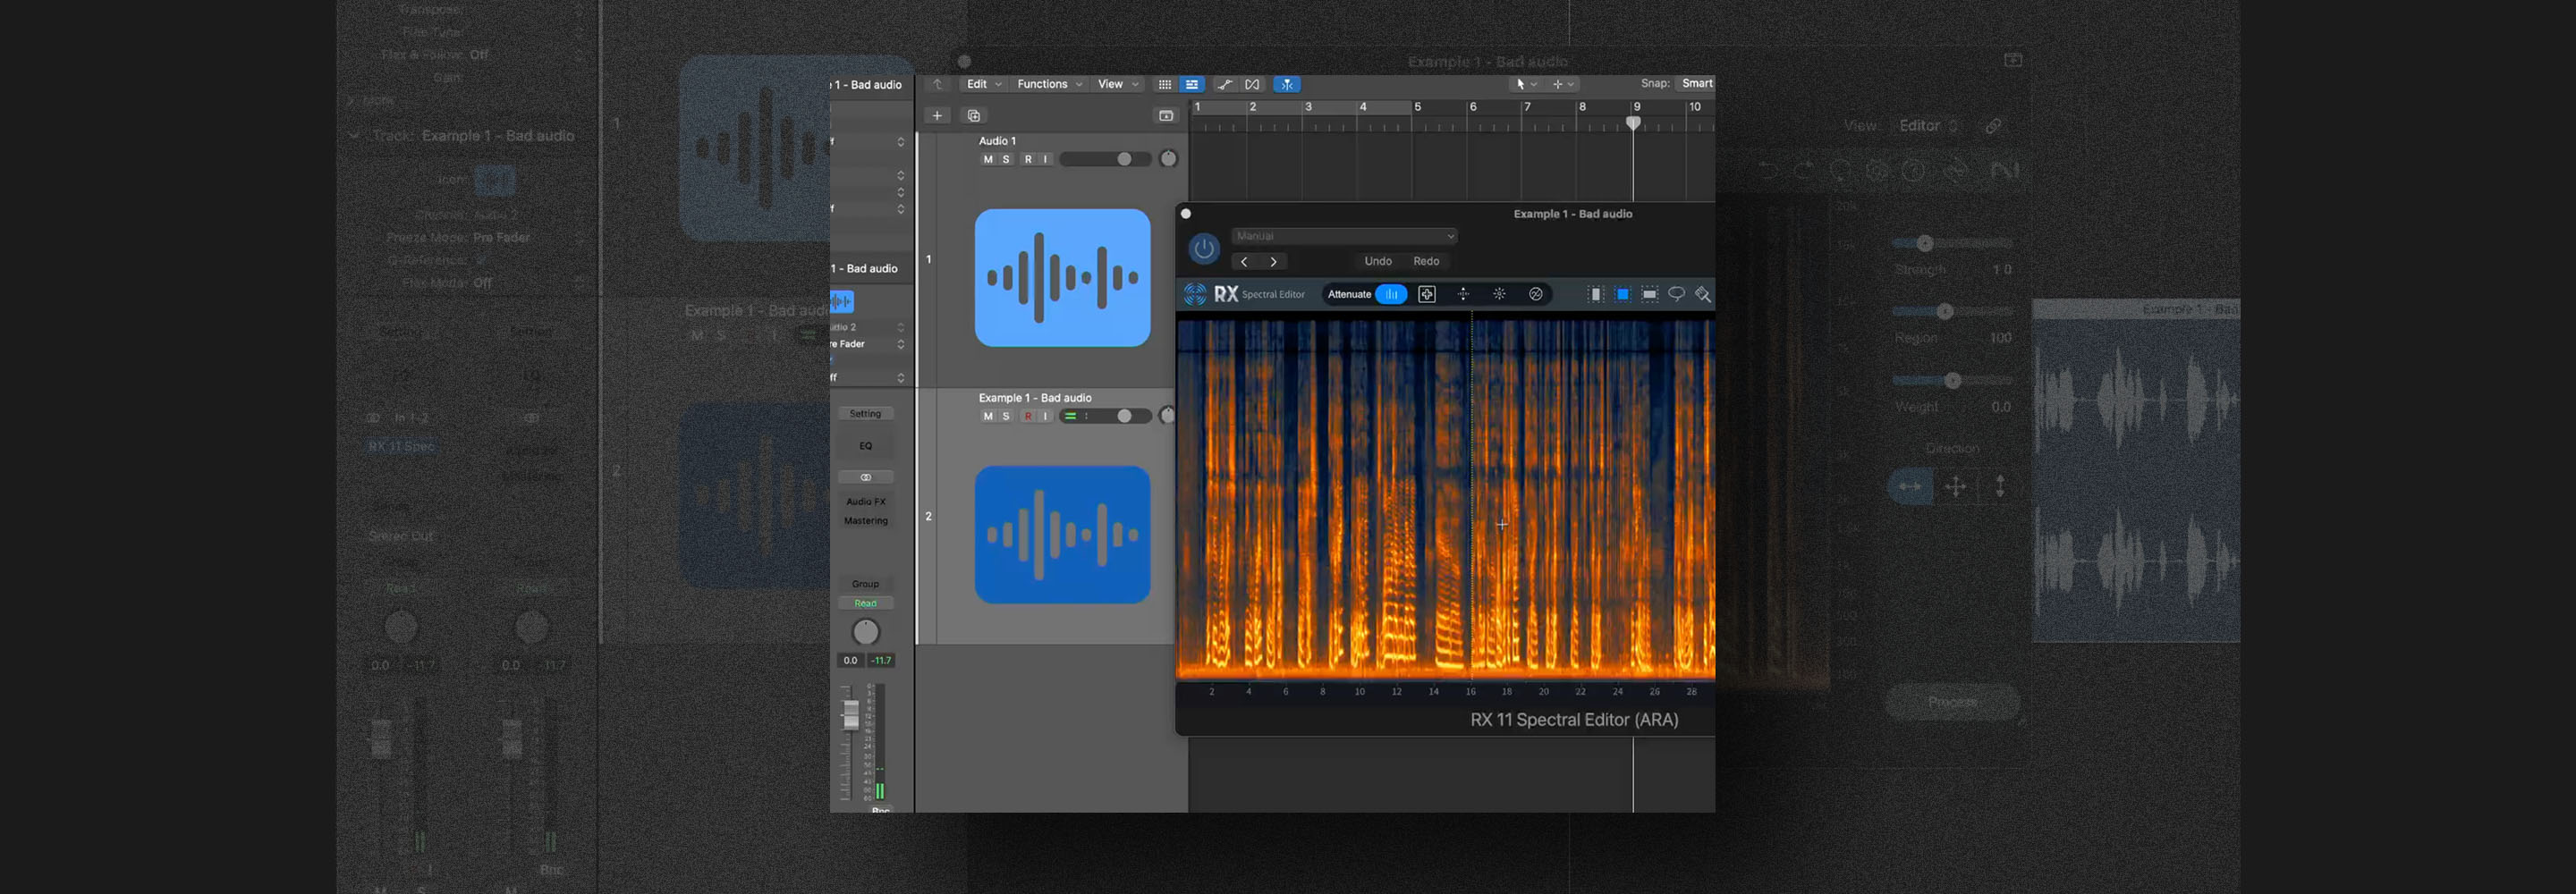Click the Group slot in channel strip
The height and width of the screenshot is (894, 2576).
click(865, 584)
